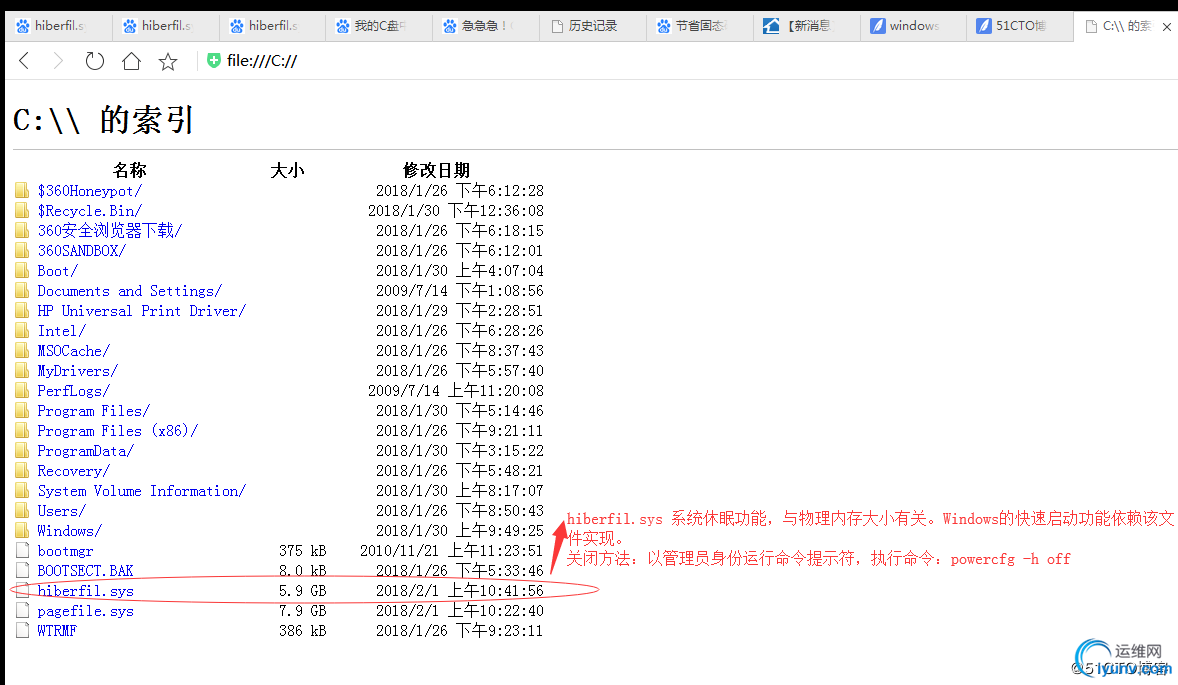Viewport: 1178px width, 685px height.
Task: Click the hiberfil.sys file link
Action: click(x=86, y=591)
